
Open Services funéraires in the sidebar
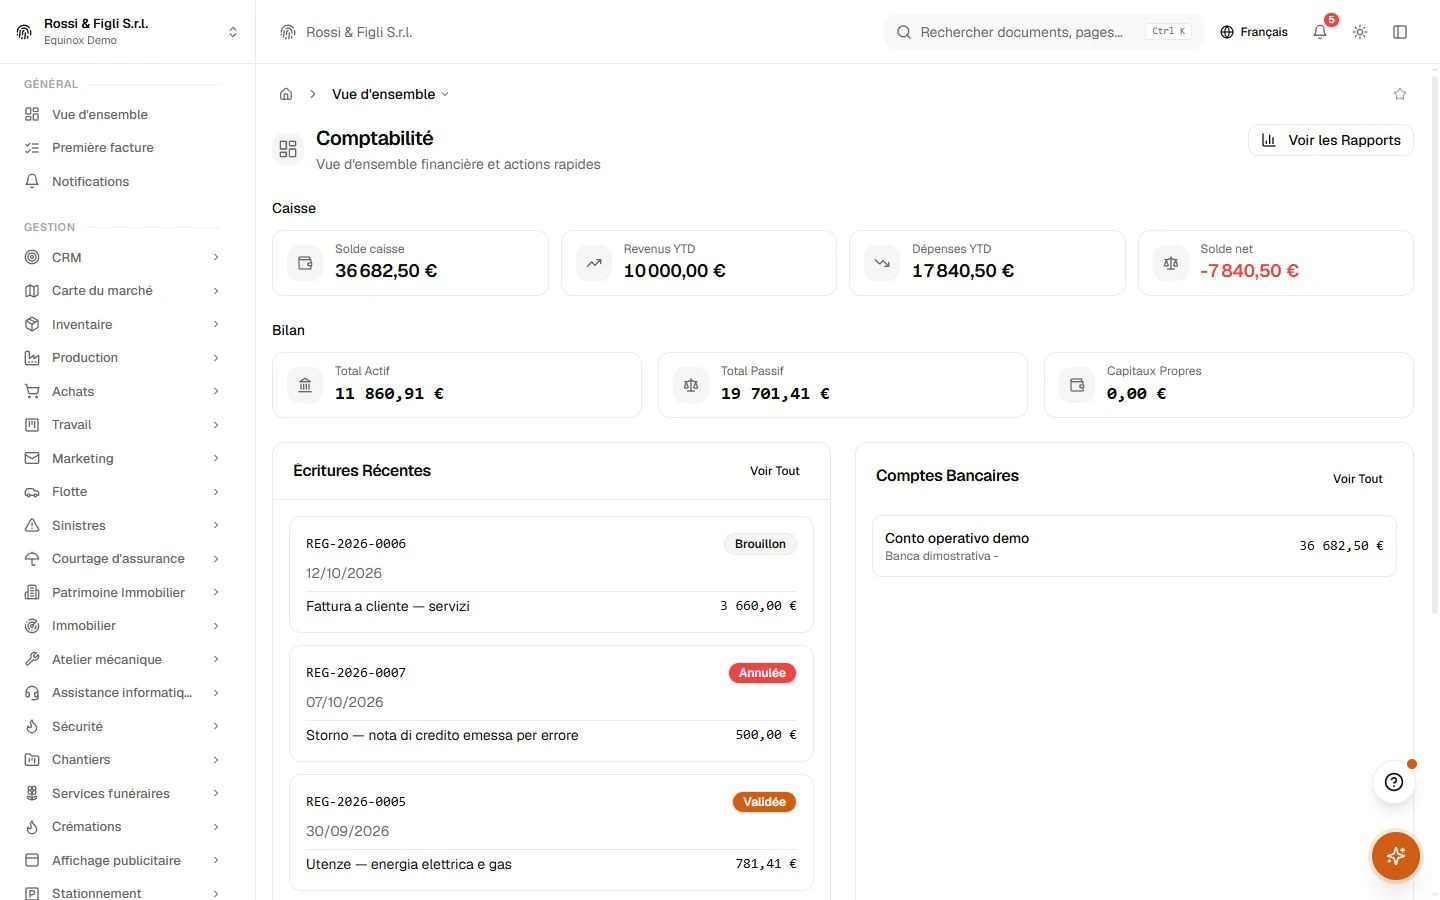point(122,793)
